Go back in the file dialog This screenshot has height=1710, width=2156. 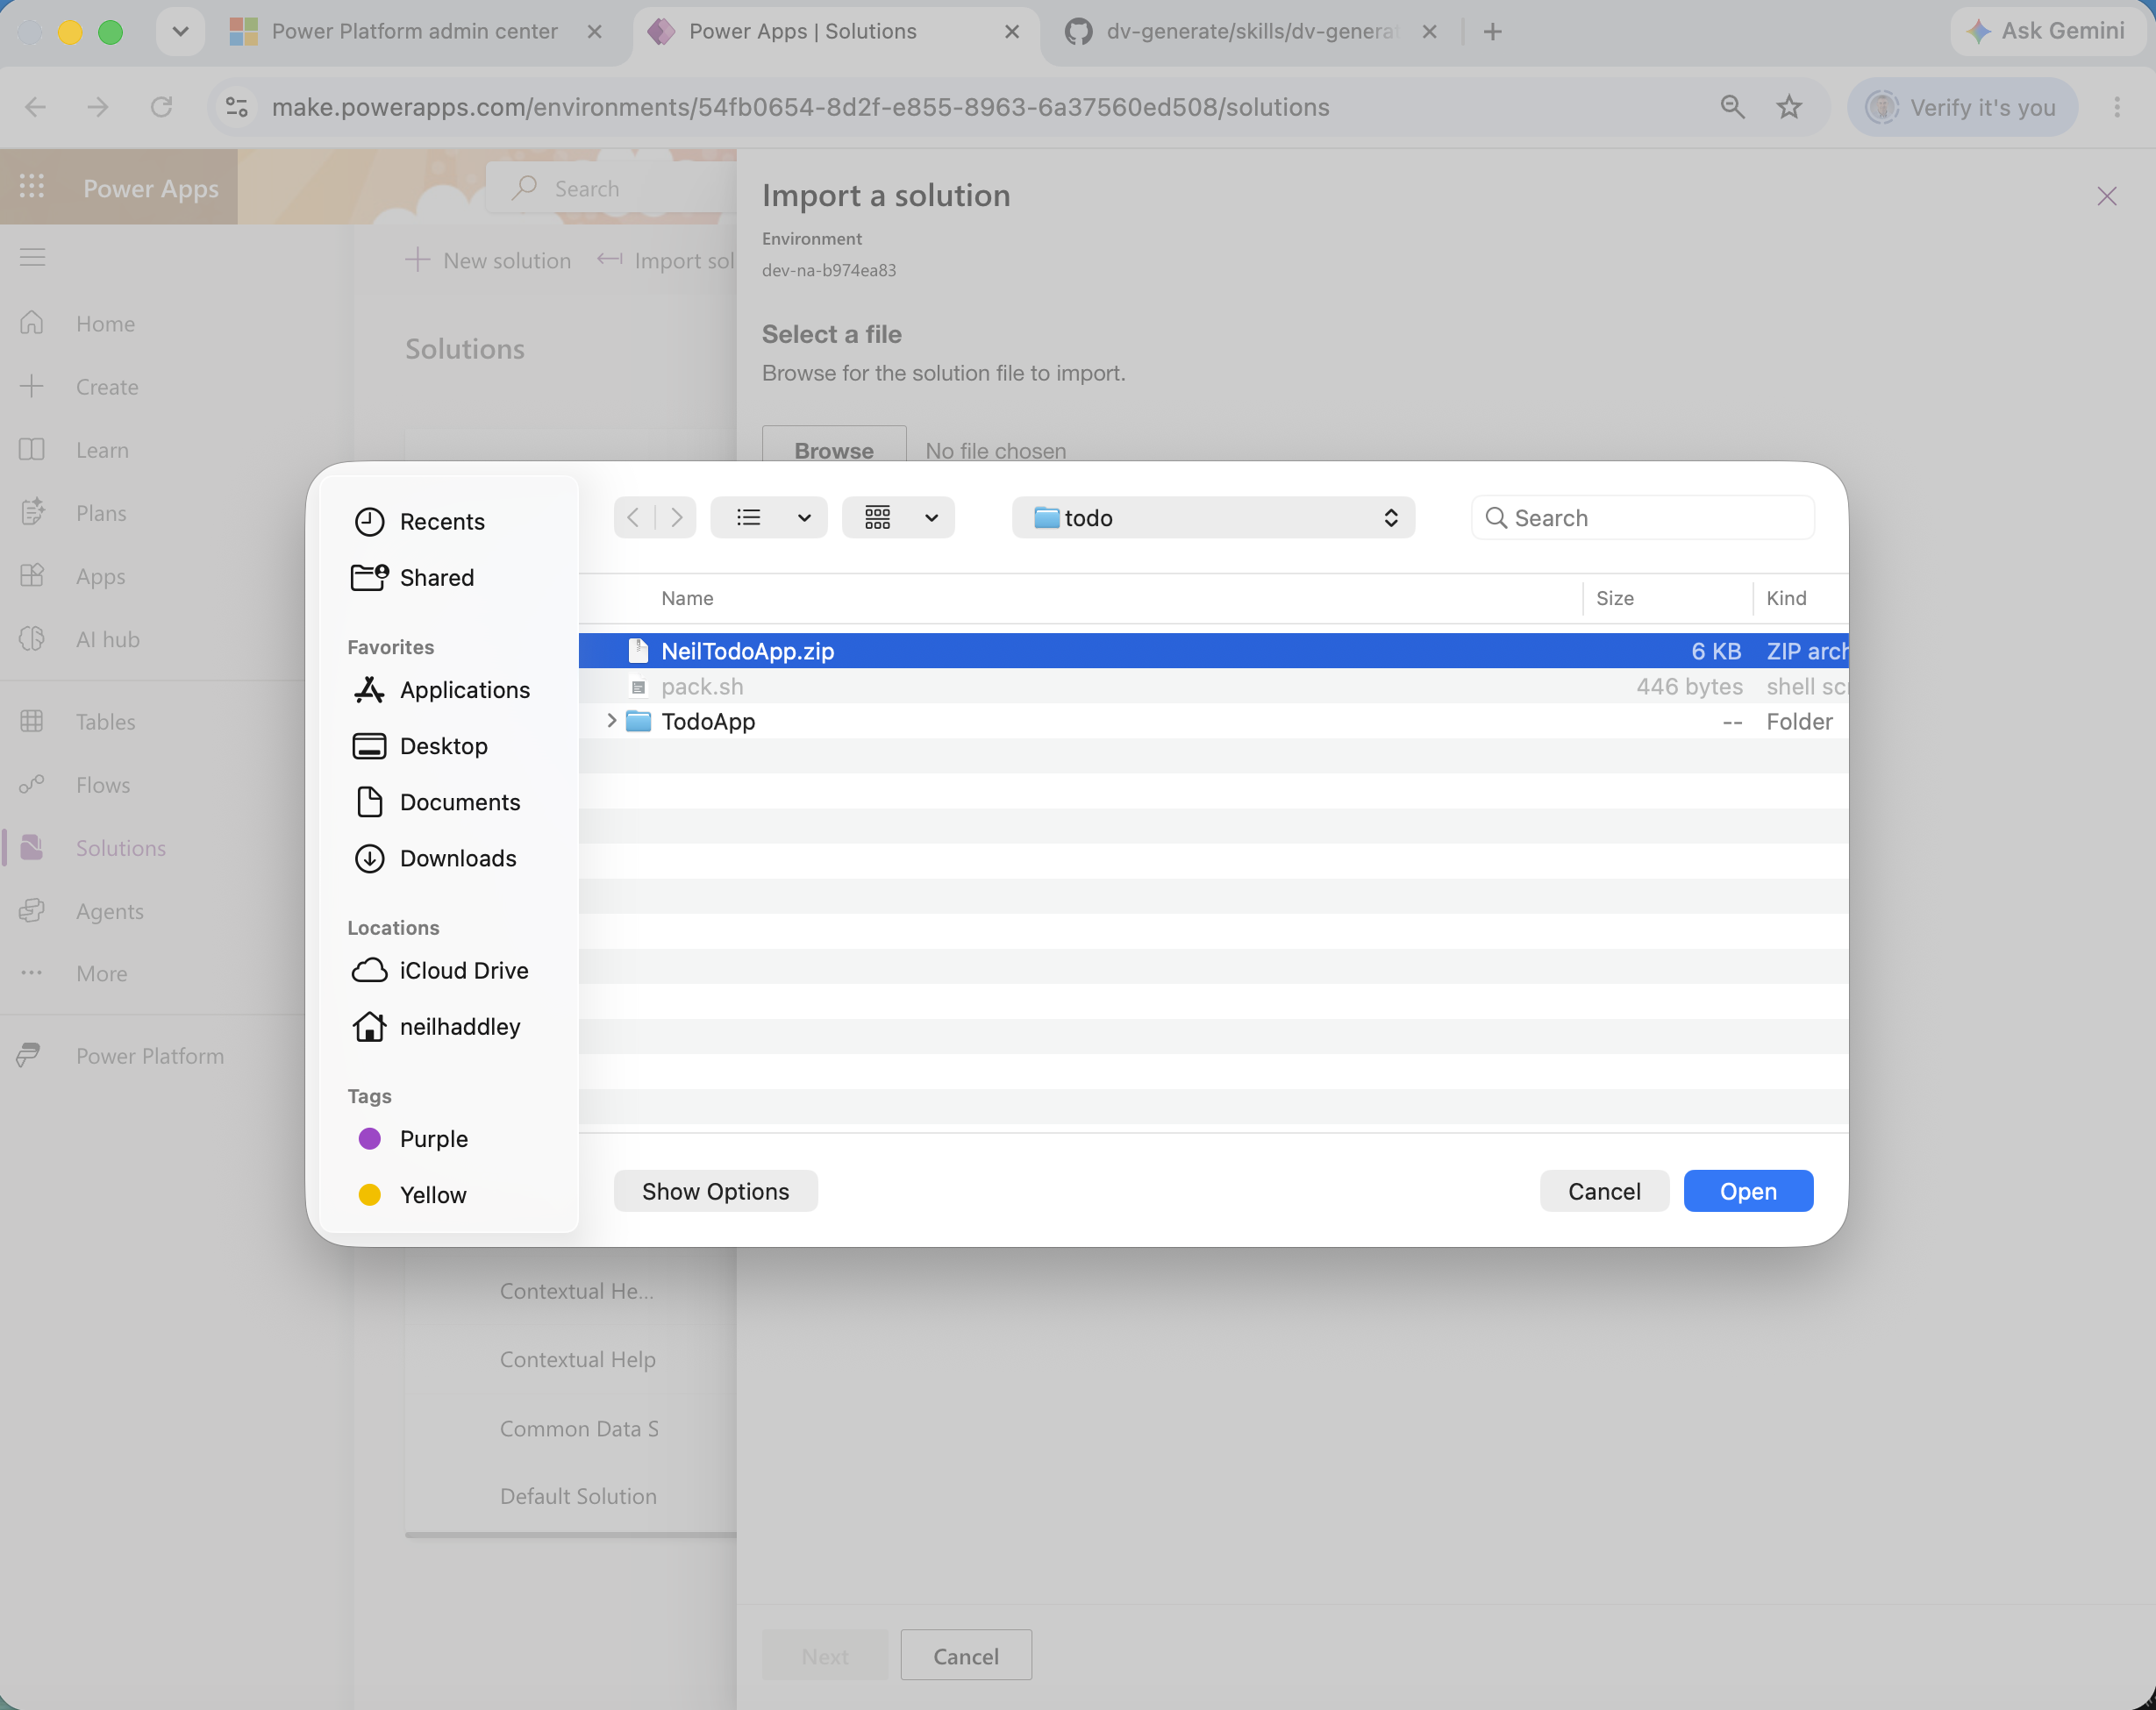coord(633,517)
